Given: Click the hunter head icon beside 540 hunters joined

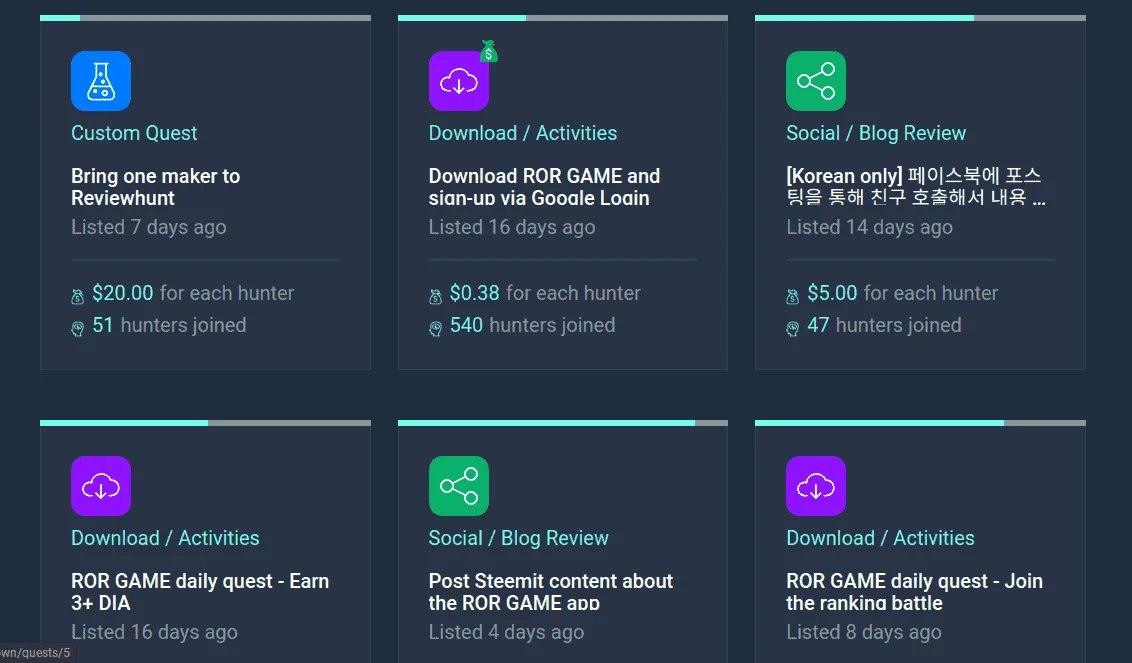Looking at the screenshot, I should click(435, 329).
